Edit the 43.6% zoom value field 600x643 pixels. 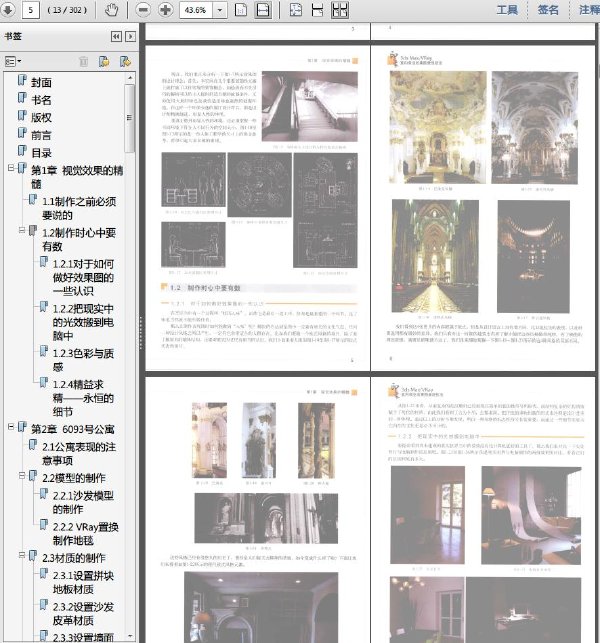coord(196,10)
